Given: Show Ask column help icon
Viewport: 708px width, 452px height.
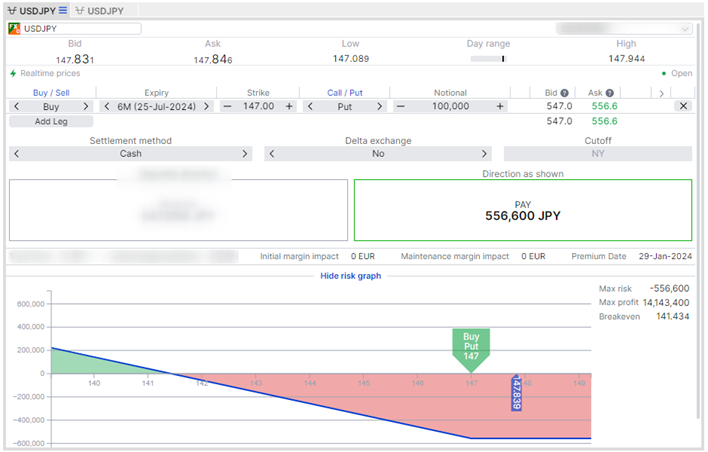Looking at the screenshot, I should tap(610, 93).
